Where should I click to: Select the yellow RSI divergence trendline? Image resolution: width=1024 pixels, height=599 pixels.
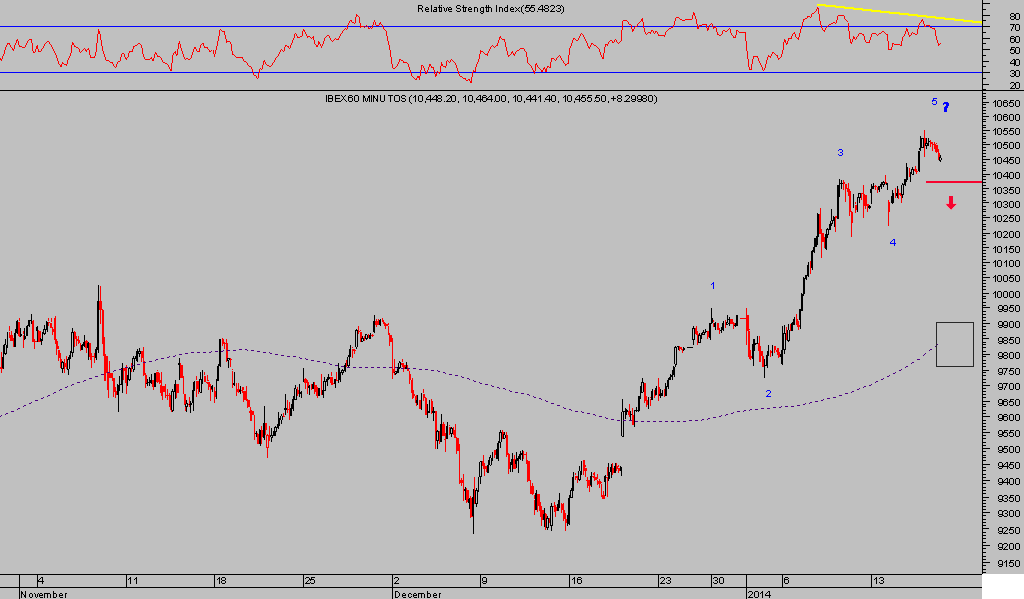[x=900, y=13]
